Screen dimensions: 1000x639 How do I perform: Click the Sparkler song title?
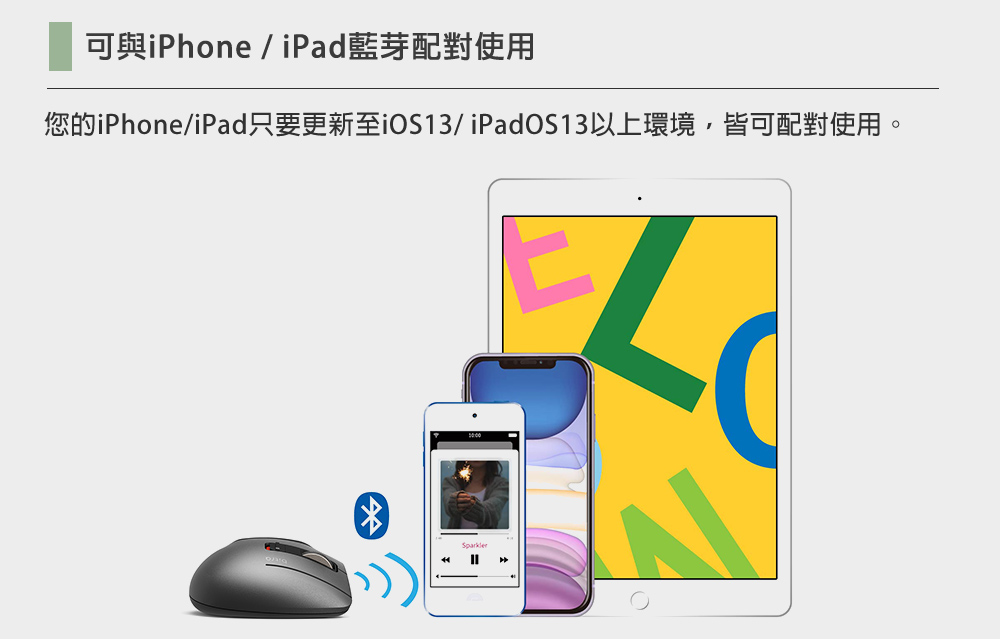(474, 545)
